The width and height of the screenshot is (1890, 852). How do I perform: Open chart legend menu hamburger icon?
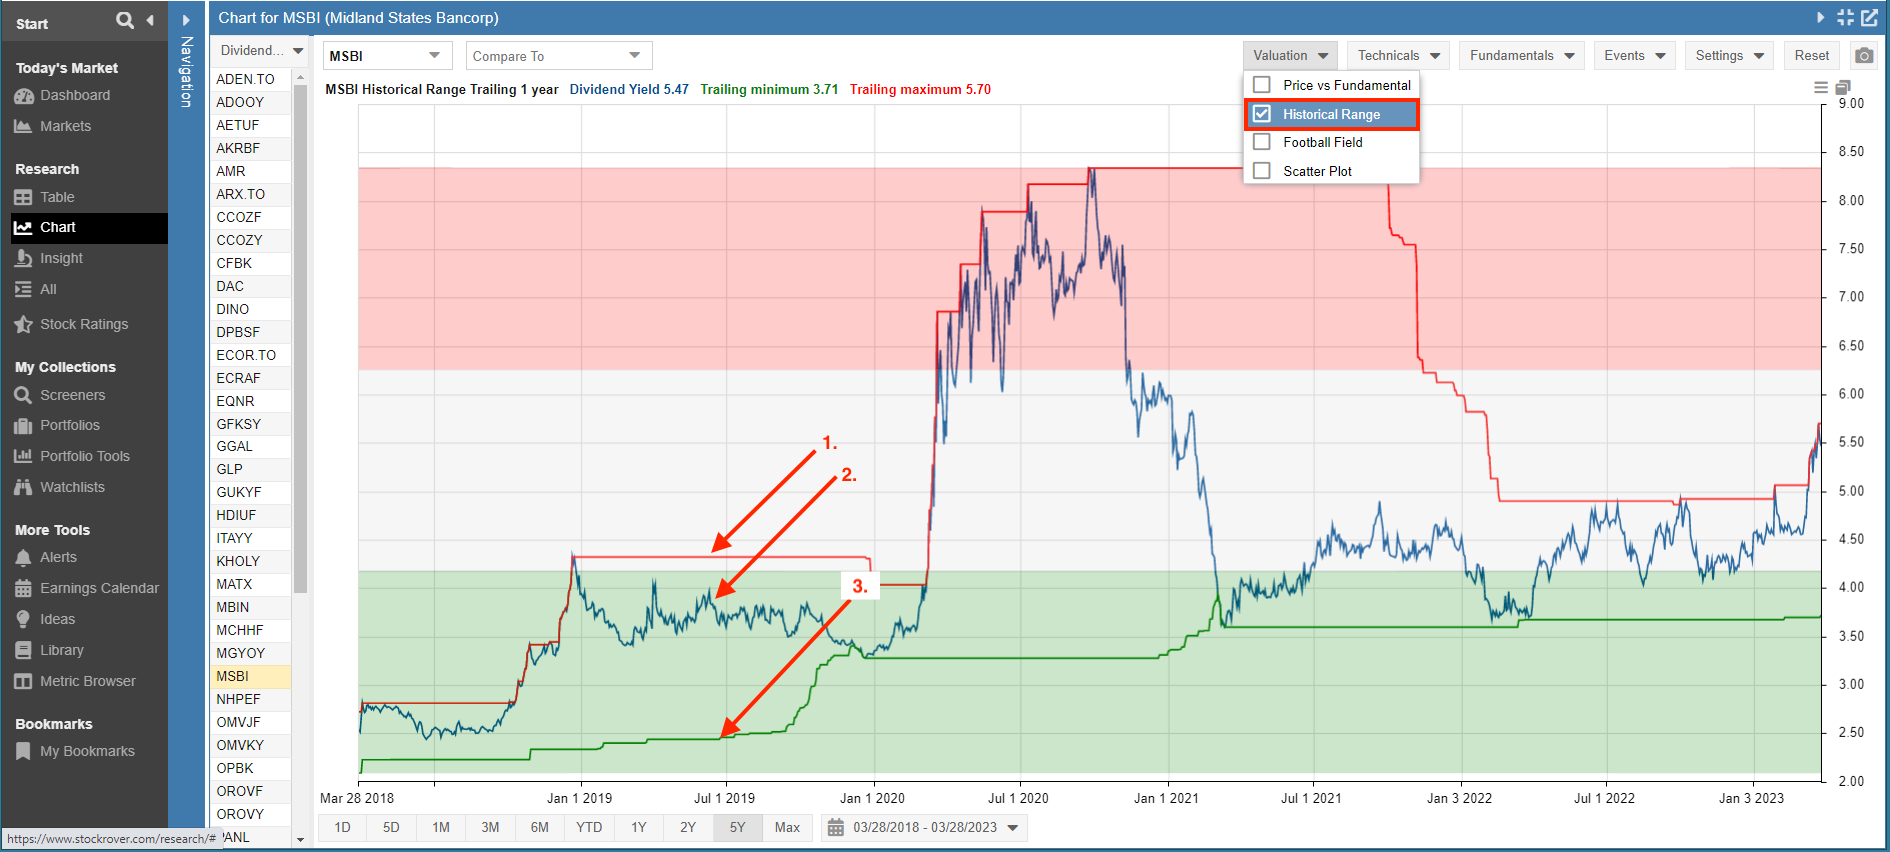[x=1821, y=88]
